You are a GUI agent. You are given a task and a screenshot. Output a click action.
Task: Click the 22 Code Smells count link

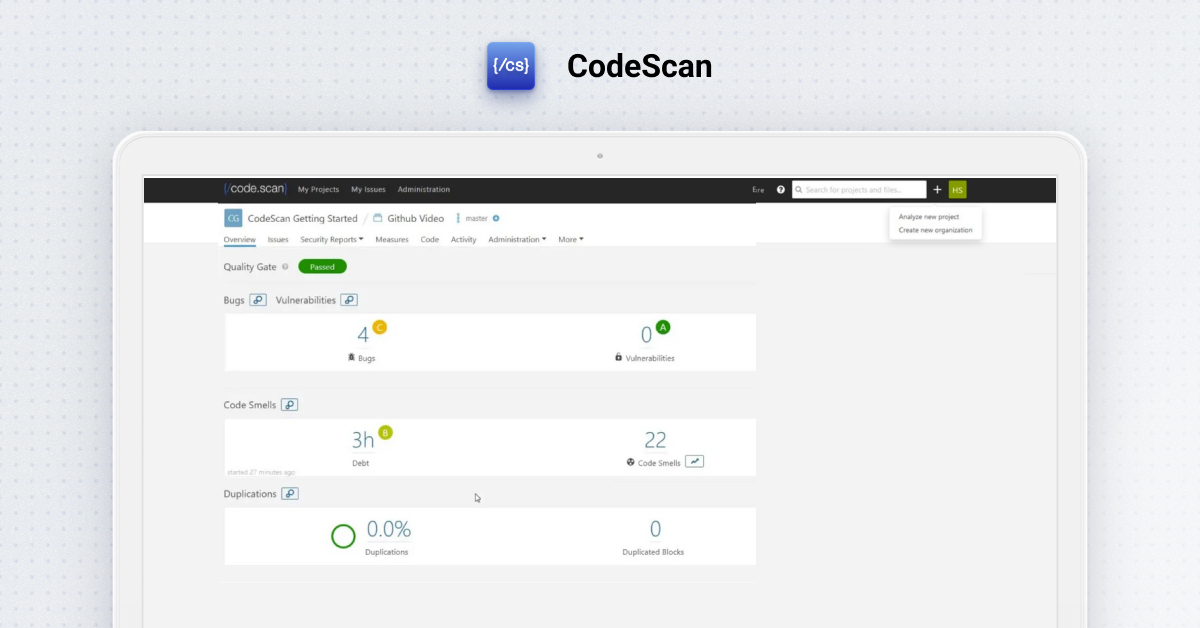(x=655, y=440)
